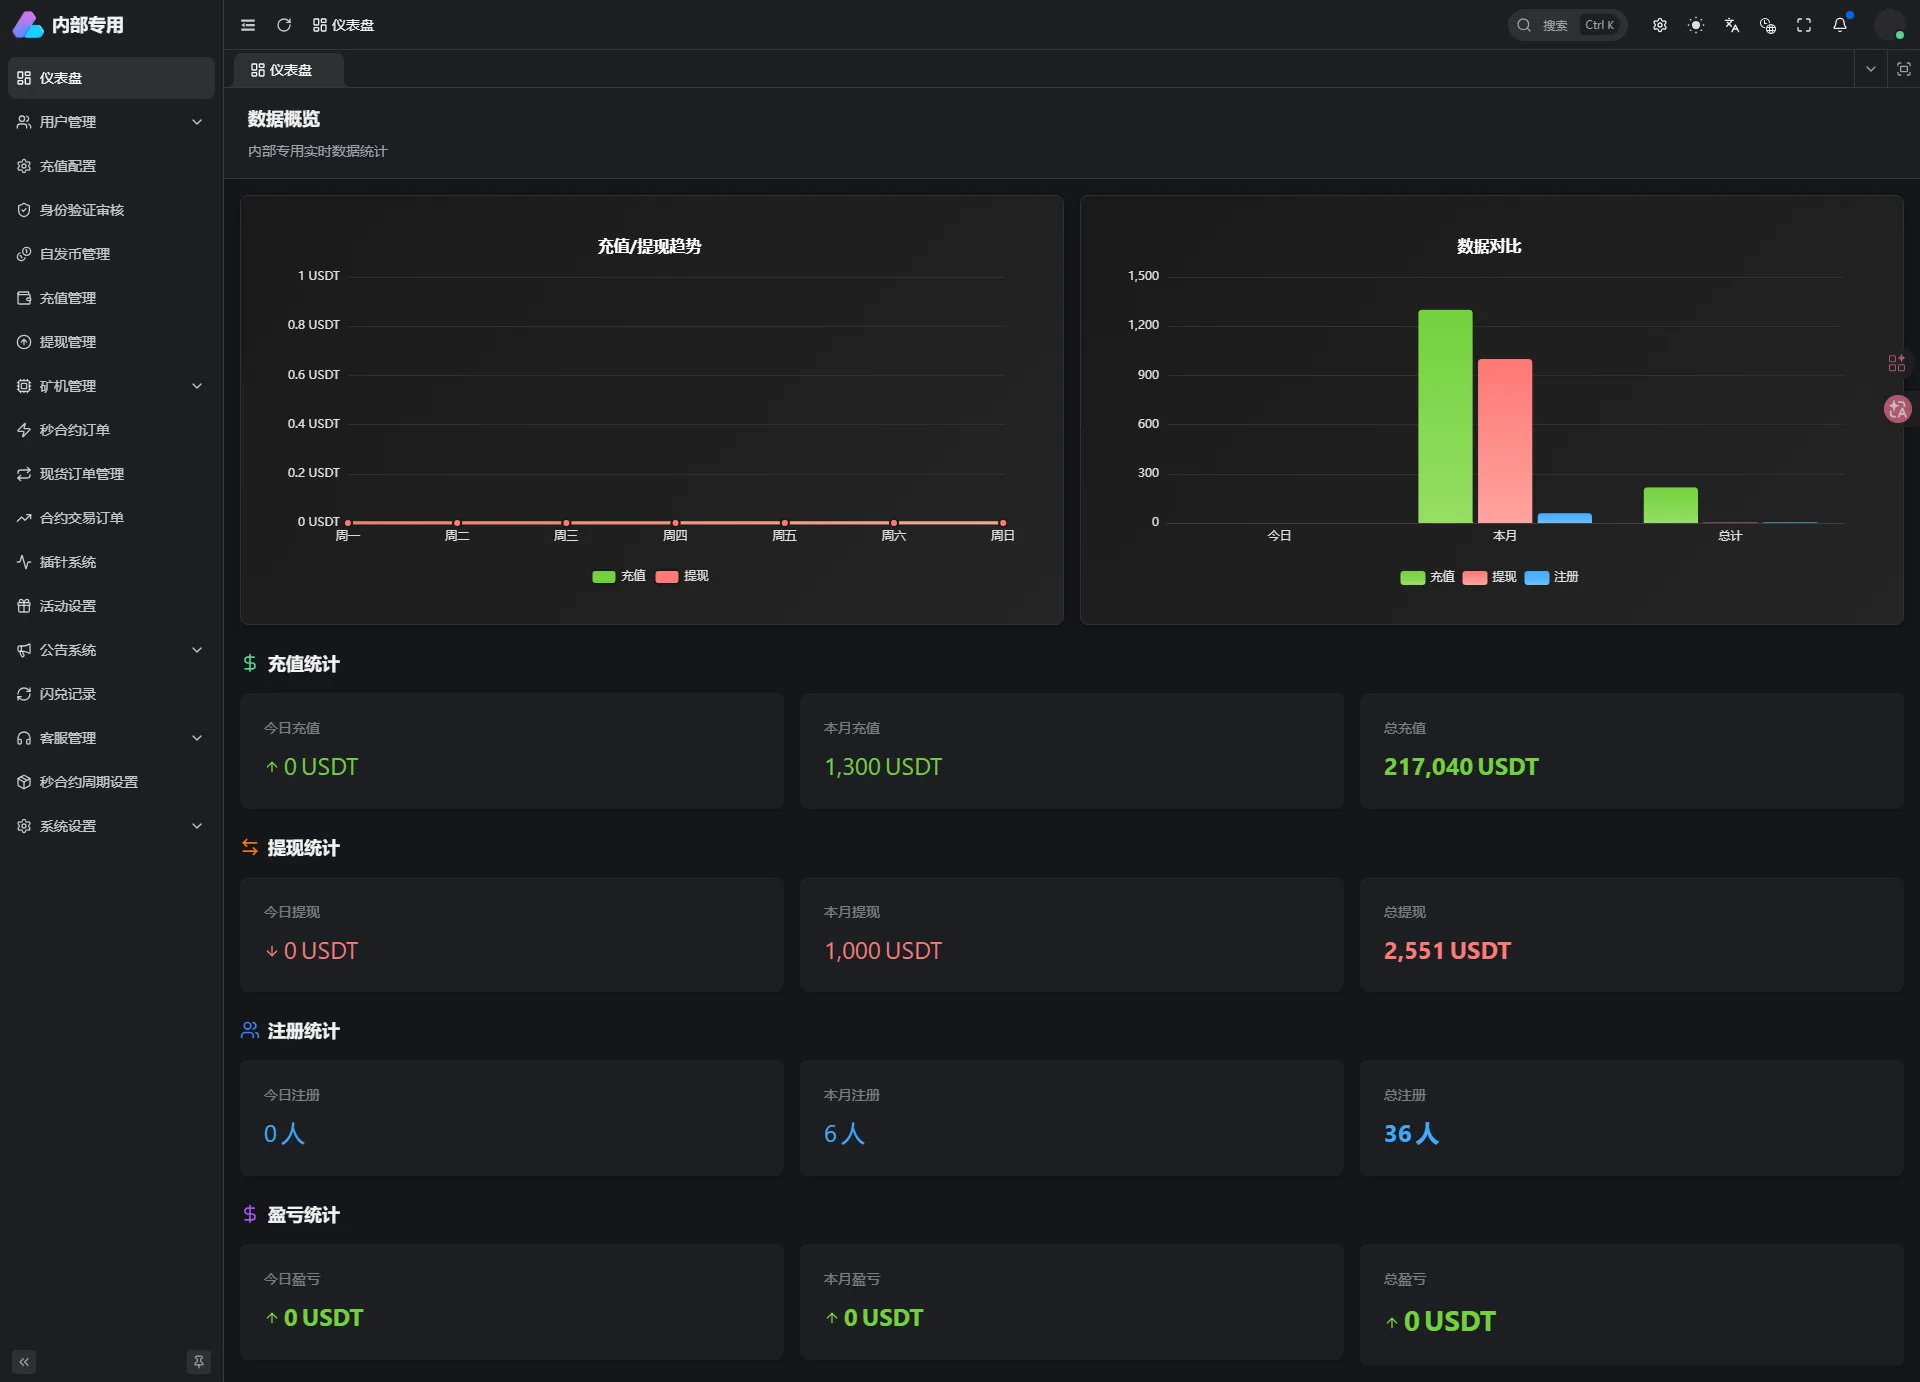Expand 用户管理 submenu chevron

pos(197,122)
